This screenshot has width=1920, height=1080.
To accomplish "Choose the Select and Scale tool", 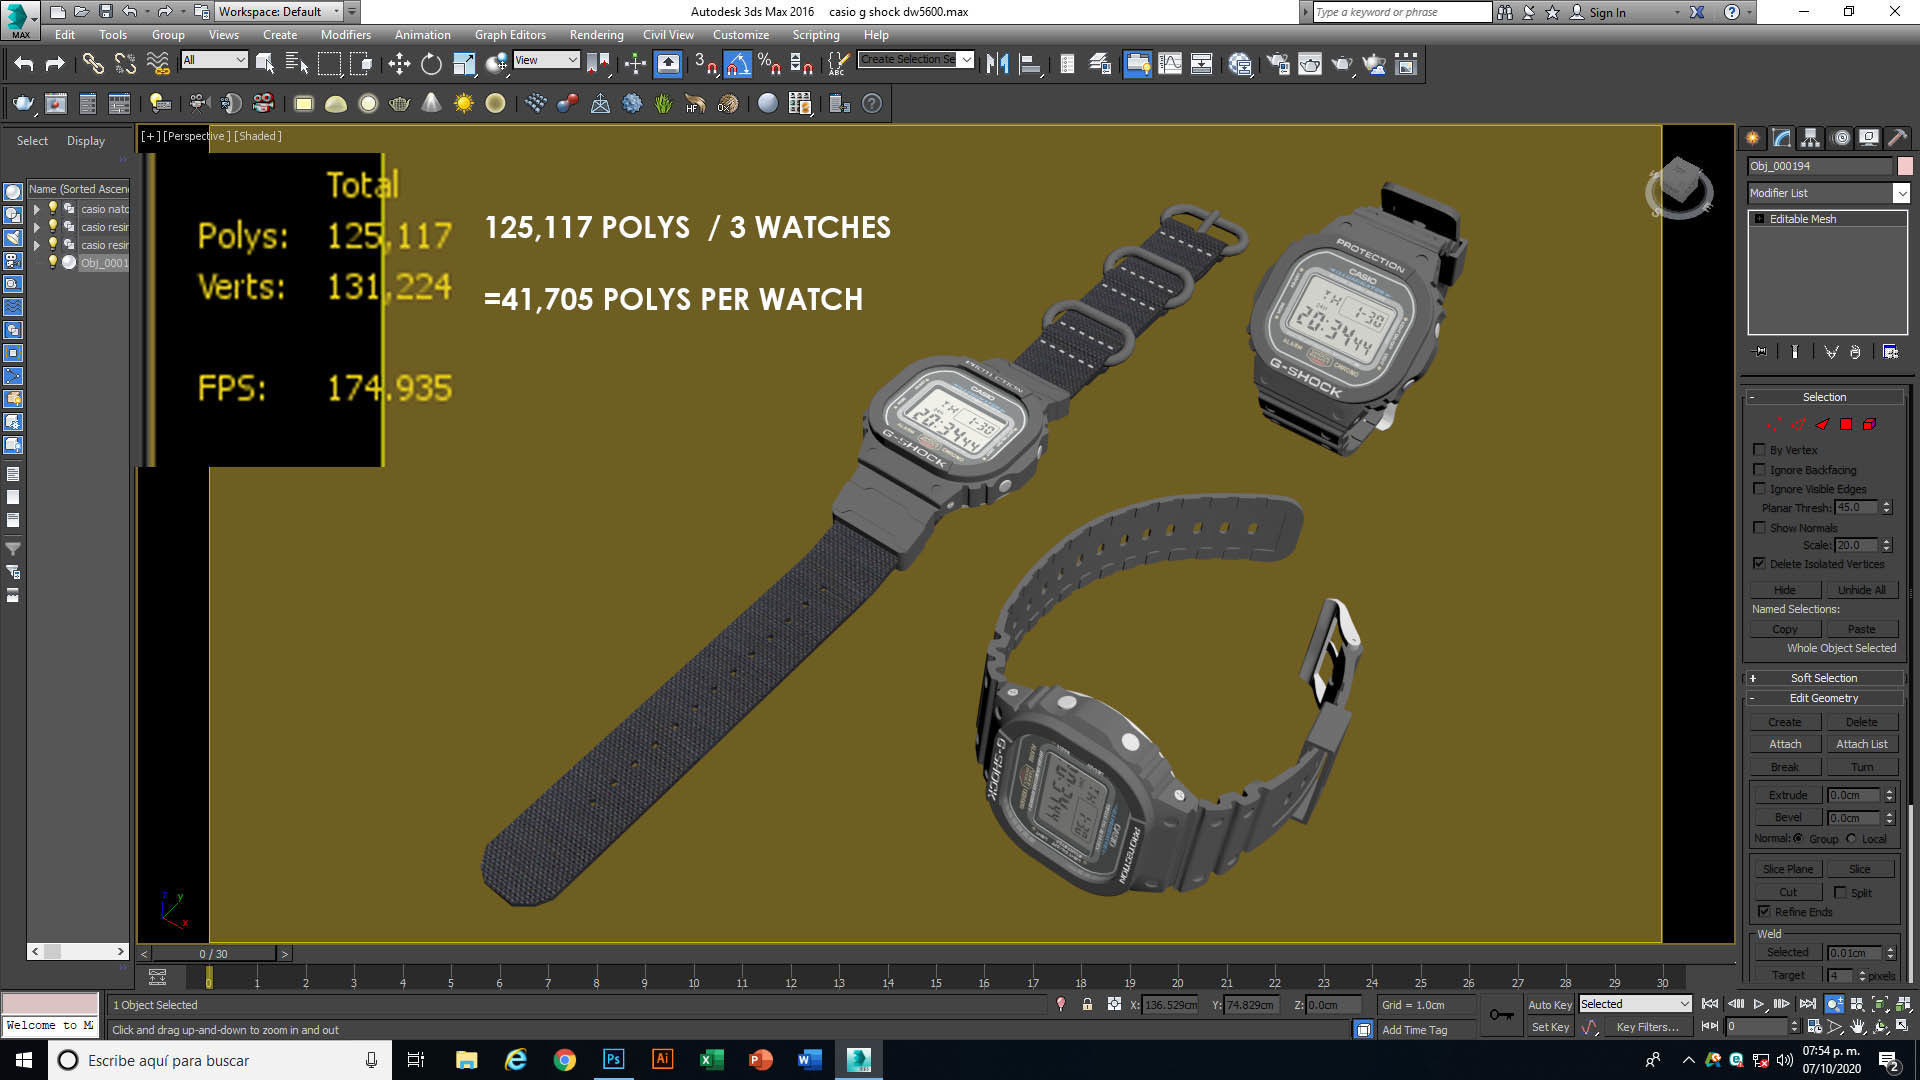I will 464,64.
